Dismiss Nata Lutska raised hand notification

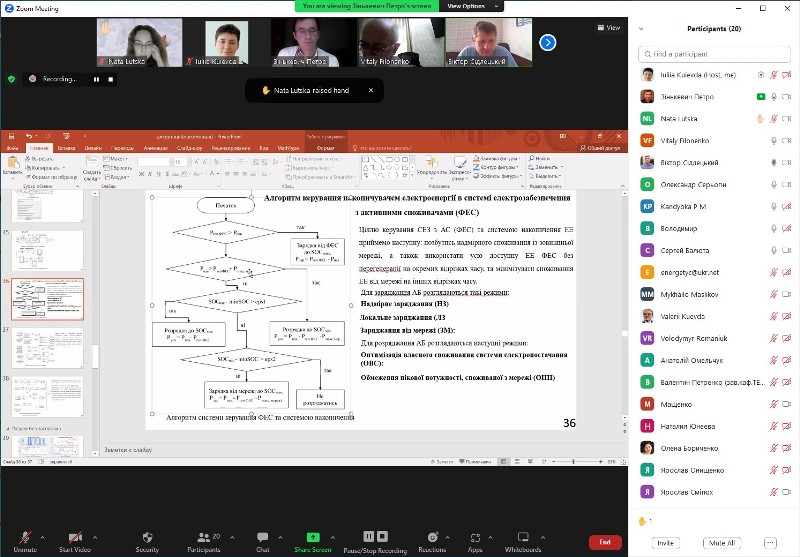pyautogui.click(x=371, y=90)
